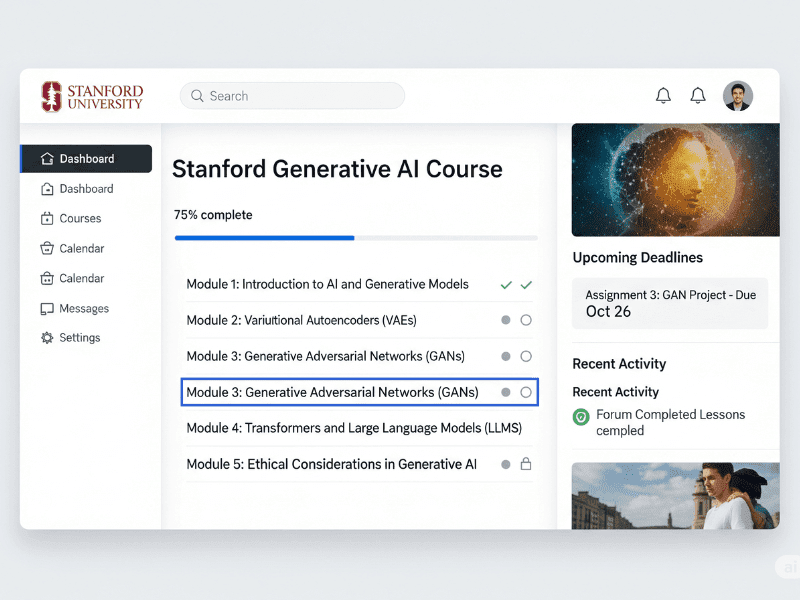Image resolution: width=800 pixels, height=600 pixels.
Task: Click gray dot on unhighlighted Module 3 row
Action: point(506,356)
